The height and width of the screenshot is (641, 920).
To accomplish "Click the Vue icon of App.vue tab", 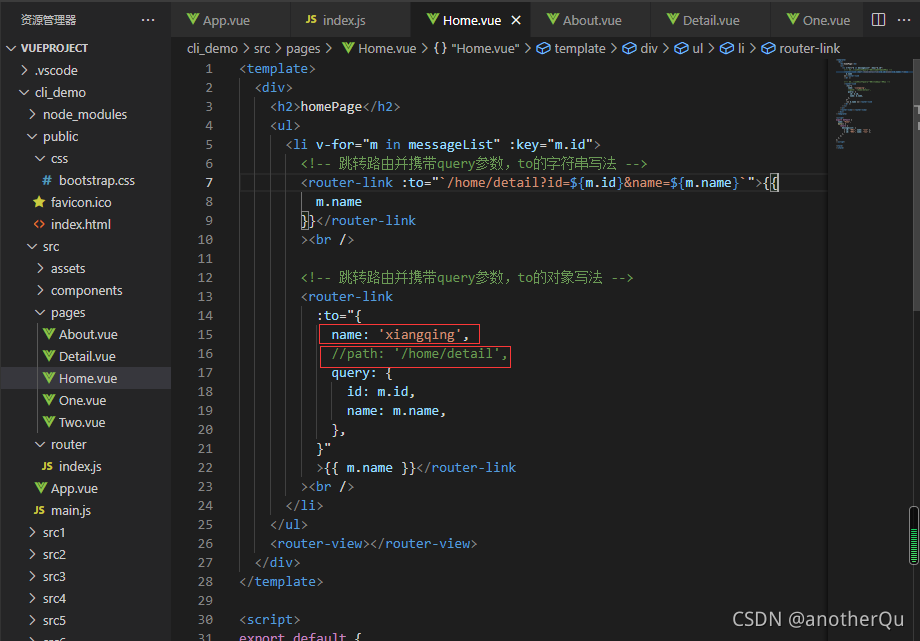I will (x=192, y=19).
